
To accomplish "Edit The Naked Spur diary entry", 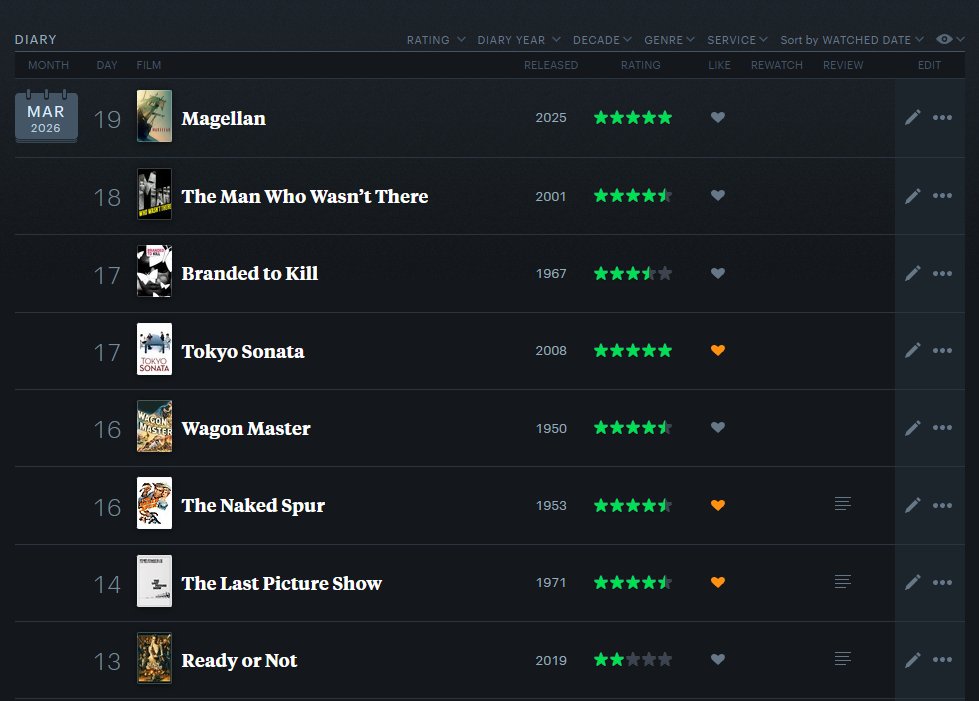I will click(912, 506).
